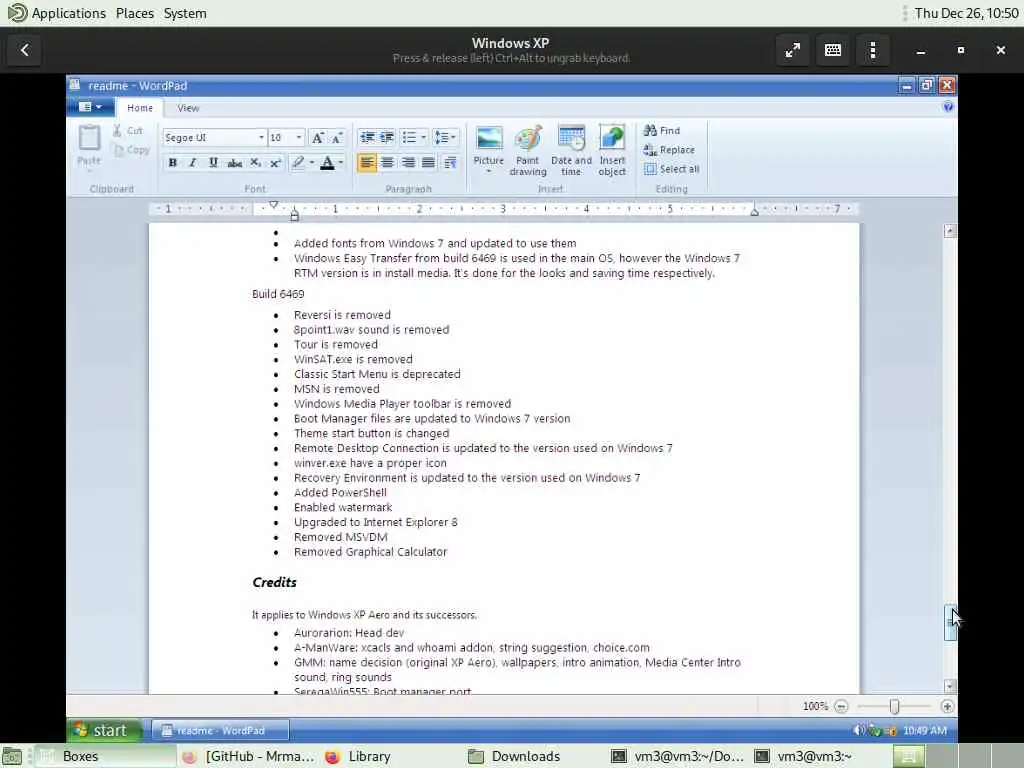Click Insert object
This screenshot has width=1024, height=768.
[x=612, y=150]
